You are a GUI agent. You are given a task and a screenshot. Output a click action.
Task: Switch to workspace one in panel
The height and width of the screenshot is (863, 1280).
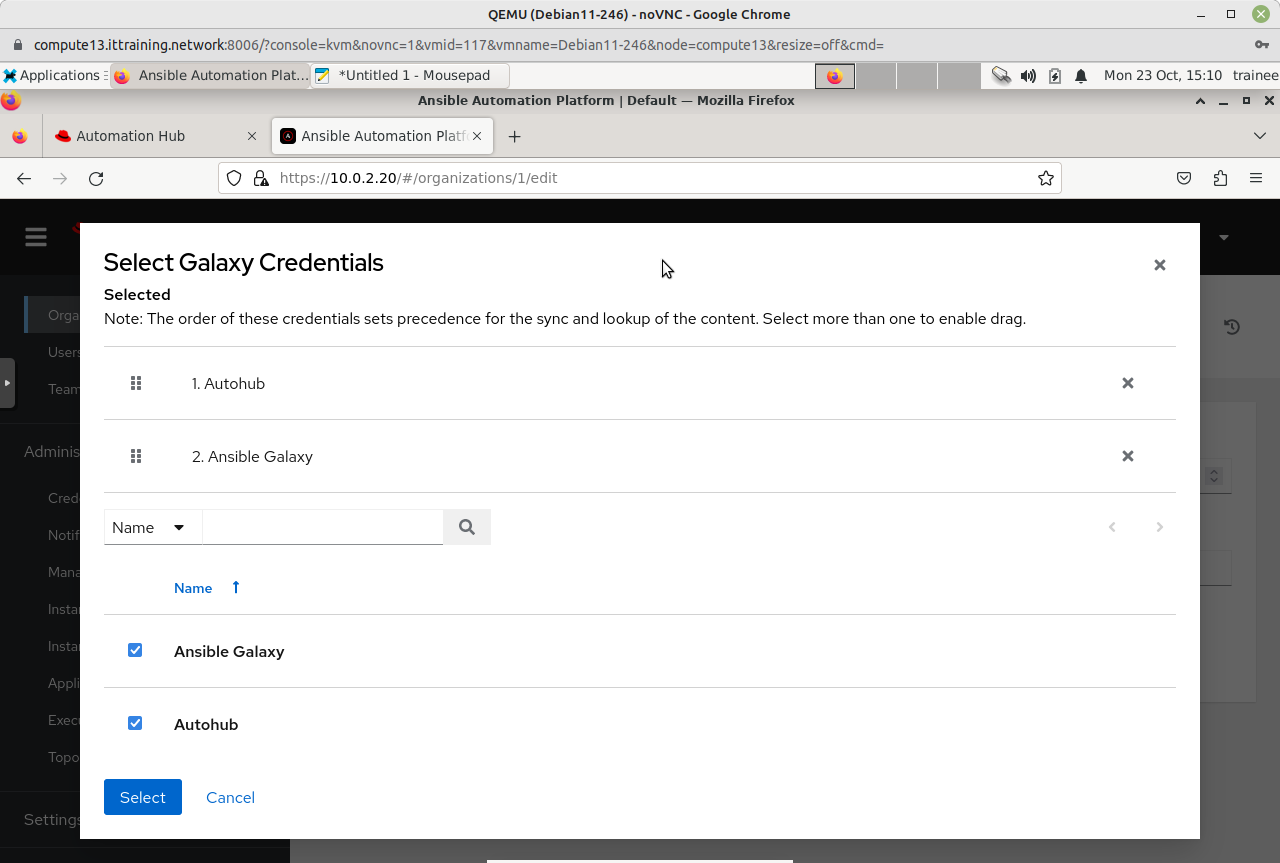click(x=835, y=75)
